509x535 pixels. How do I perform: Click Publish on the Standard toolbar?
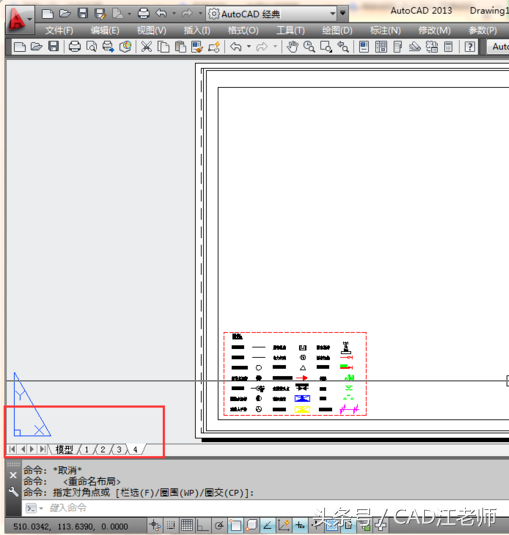click(108, 46)
